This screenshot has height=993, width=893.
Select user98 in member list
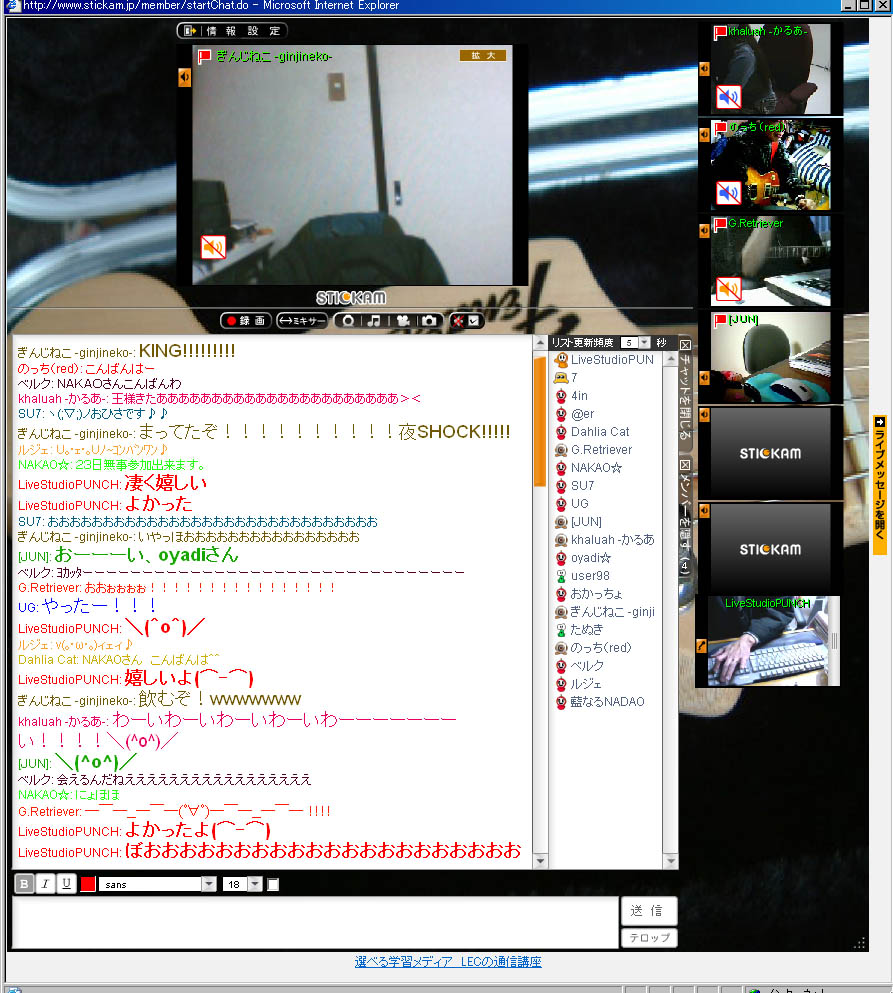pyautogui.click(x=582, y=576)
